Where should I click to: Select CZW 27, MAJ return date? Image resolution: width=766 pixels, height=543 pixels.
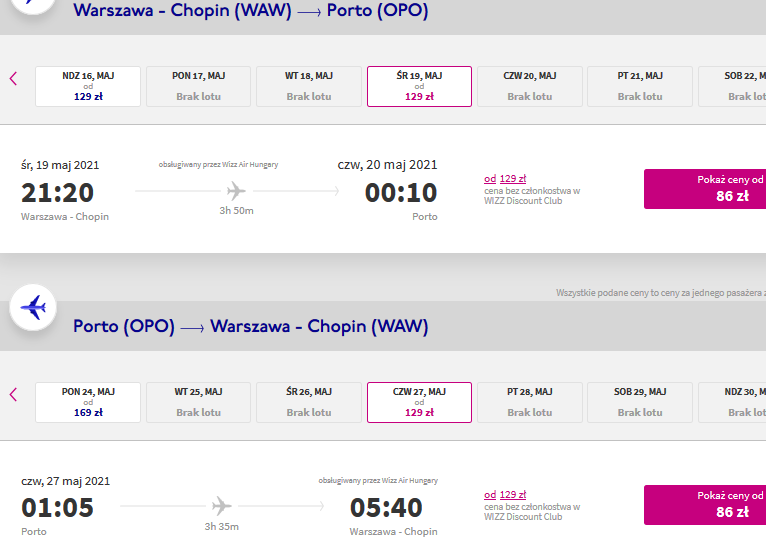[419, 402]
